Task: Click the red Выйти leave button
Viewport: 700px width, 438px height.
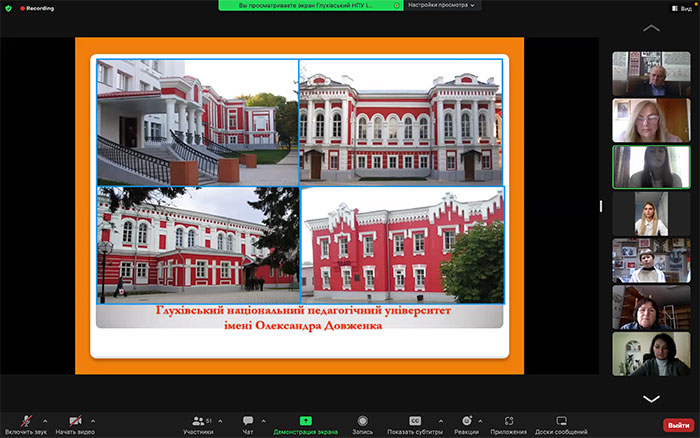Action: [678, 425]
